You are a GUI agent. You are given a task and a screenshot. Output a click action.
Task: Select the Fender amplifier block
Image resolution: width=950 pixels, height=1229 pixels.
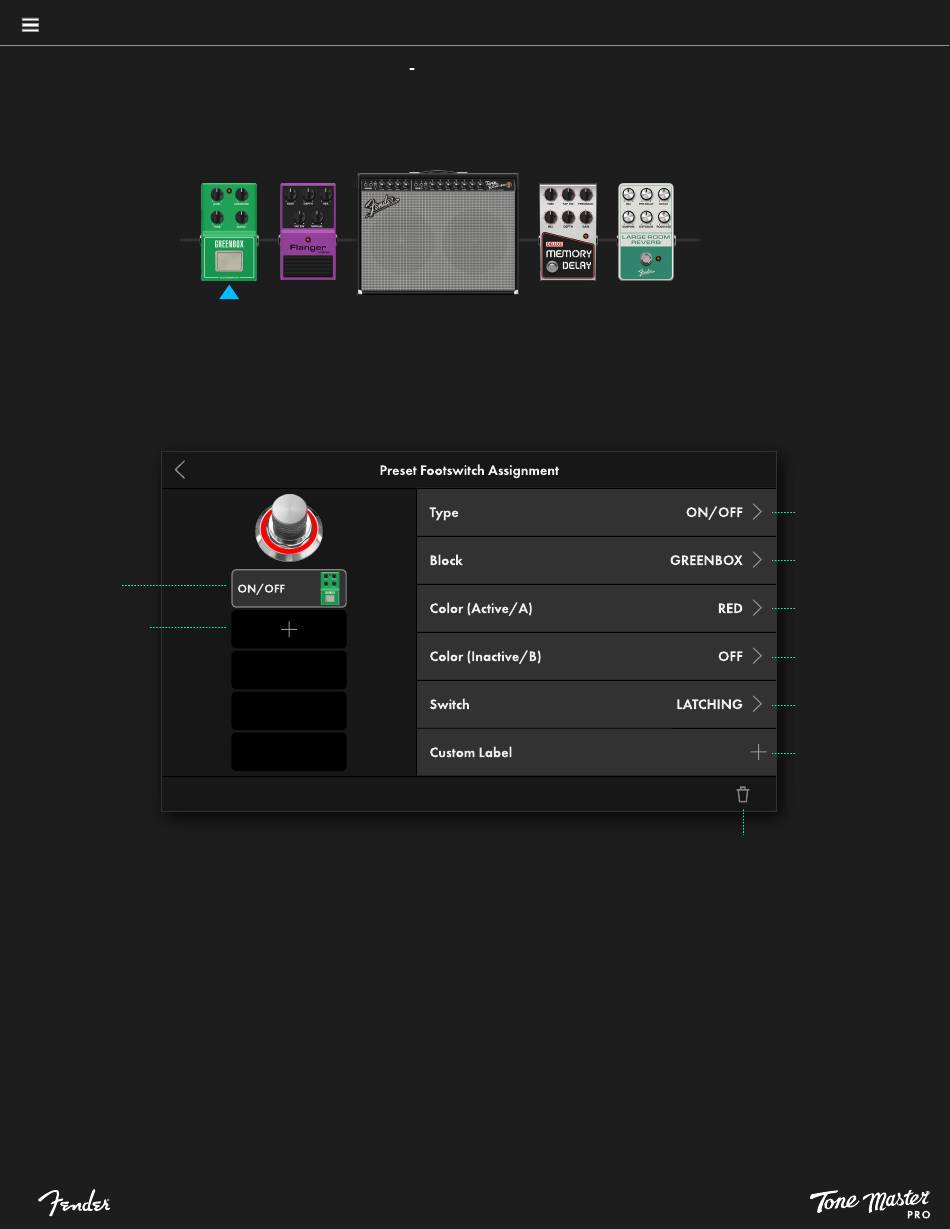438,233
